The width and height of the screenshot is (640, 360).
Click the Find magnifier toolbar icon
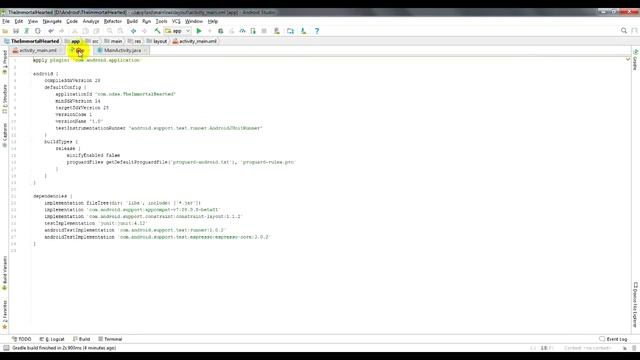click(109, 31)
